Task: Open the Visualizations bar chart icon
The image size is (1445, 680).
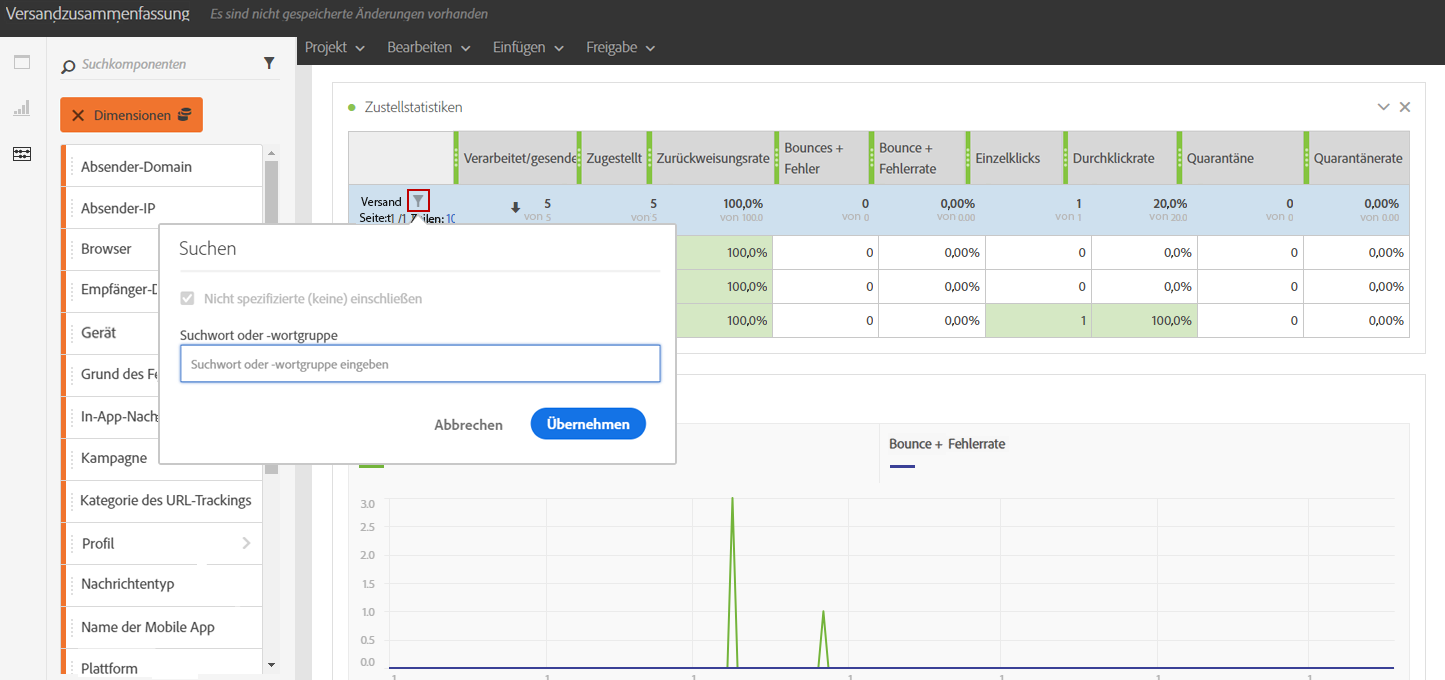Action: tap(22, 108)
